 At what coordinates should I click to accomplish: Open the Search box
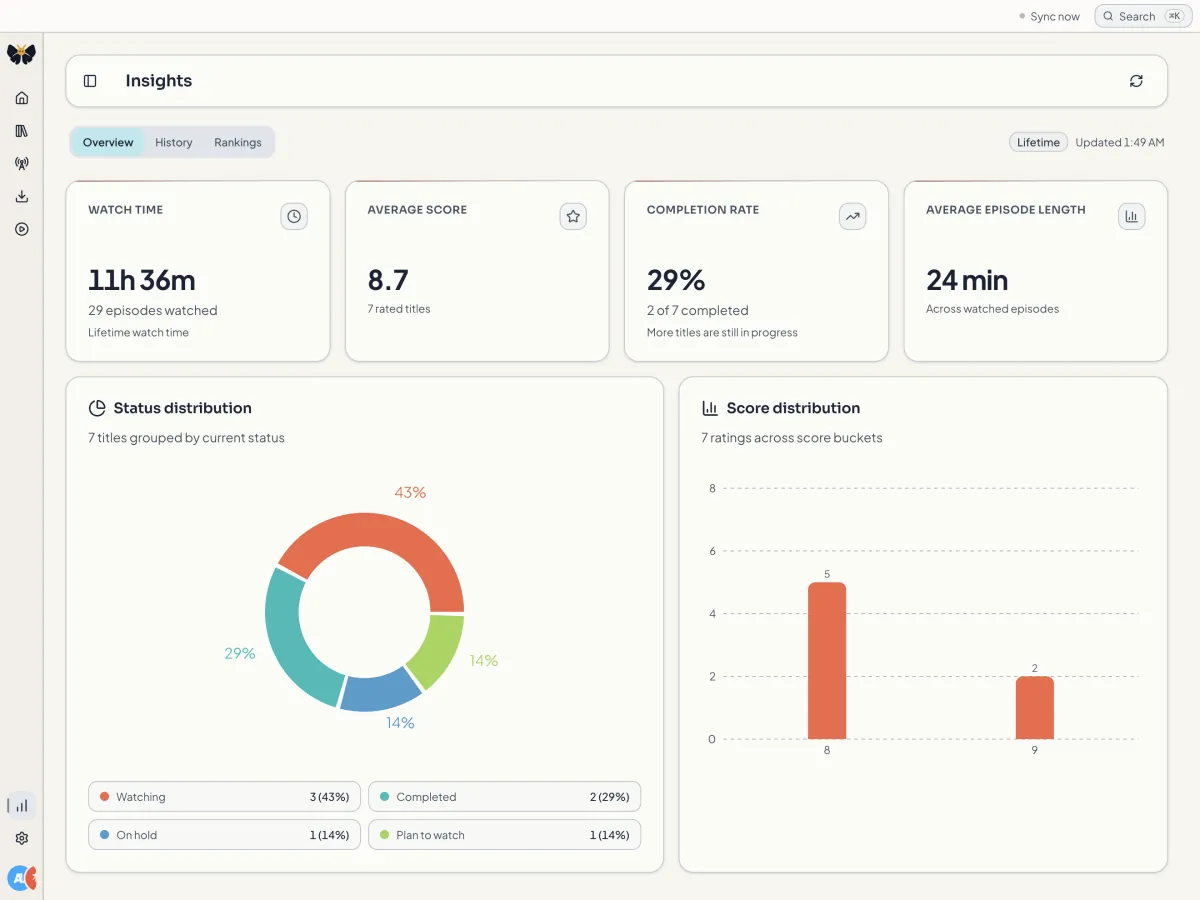point(1143,16)
